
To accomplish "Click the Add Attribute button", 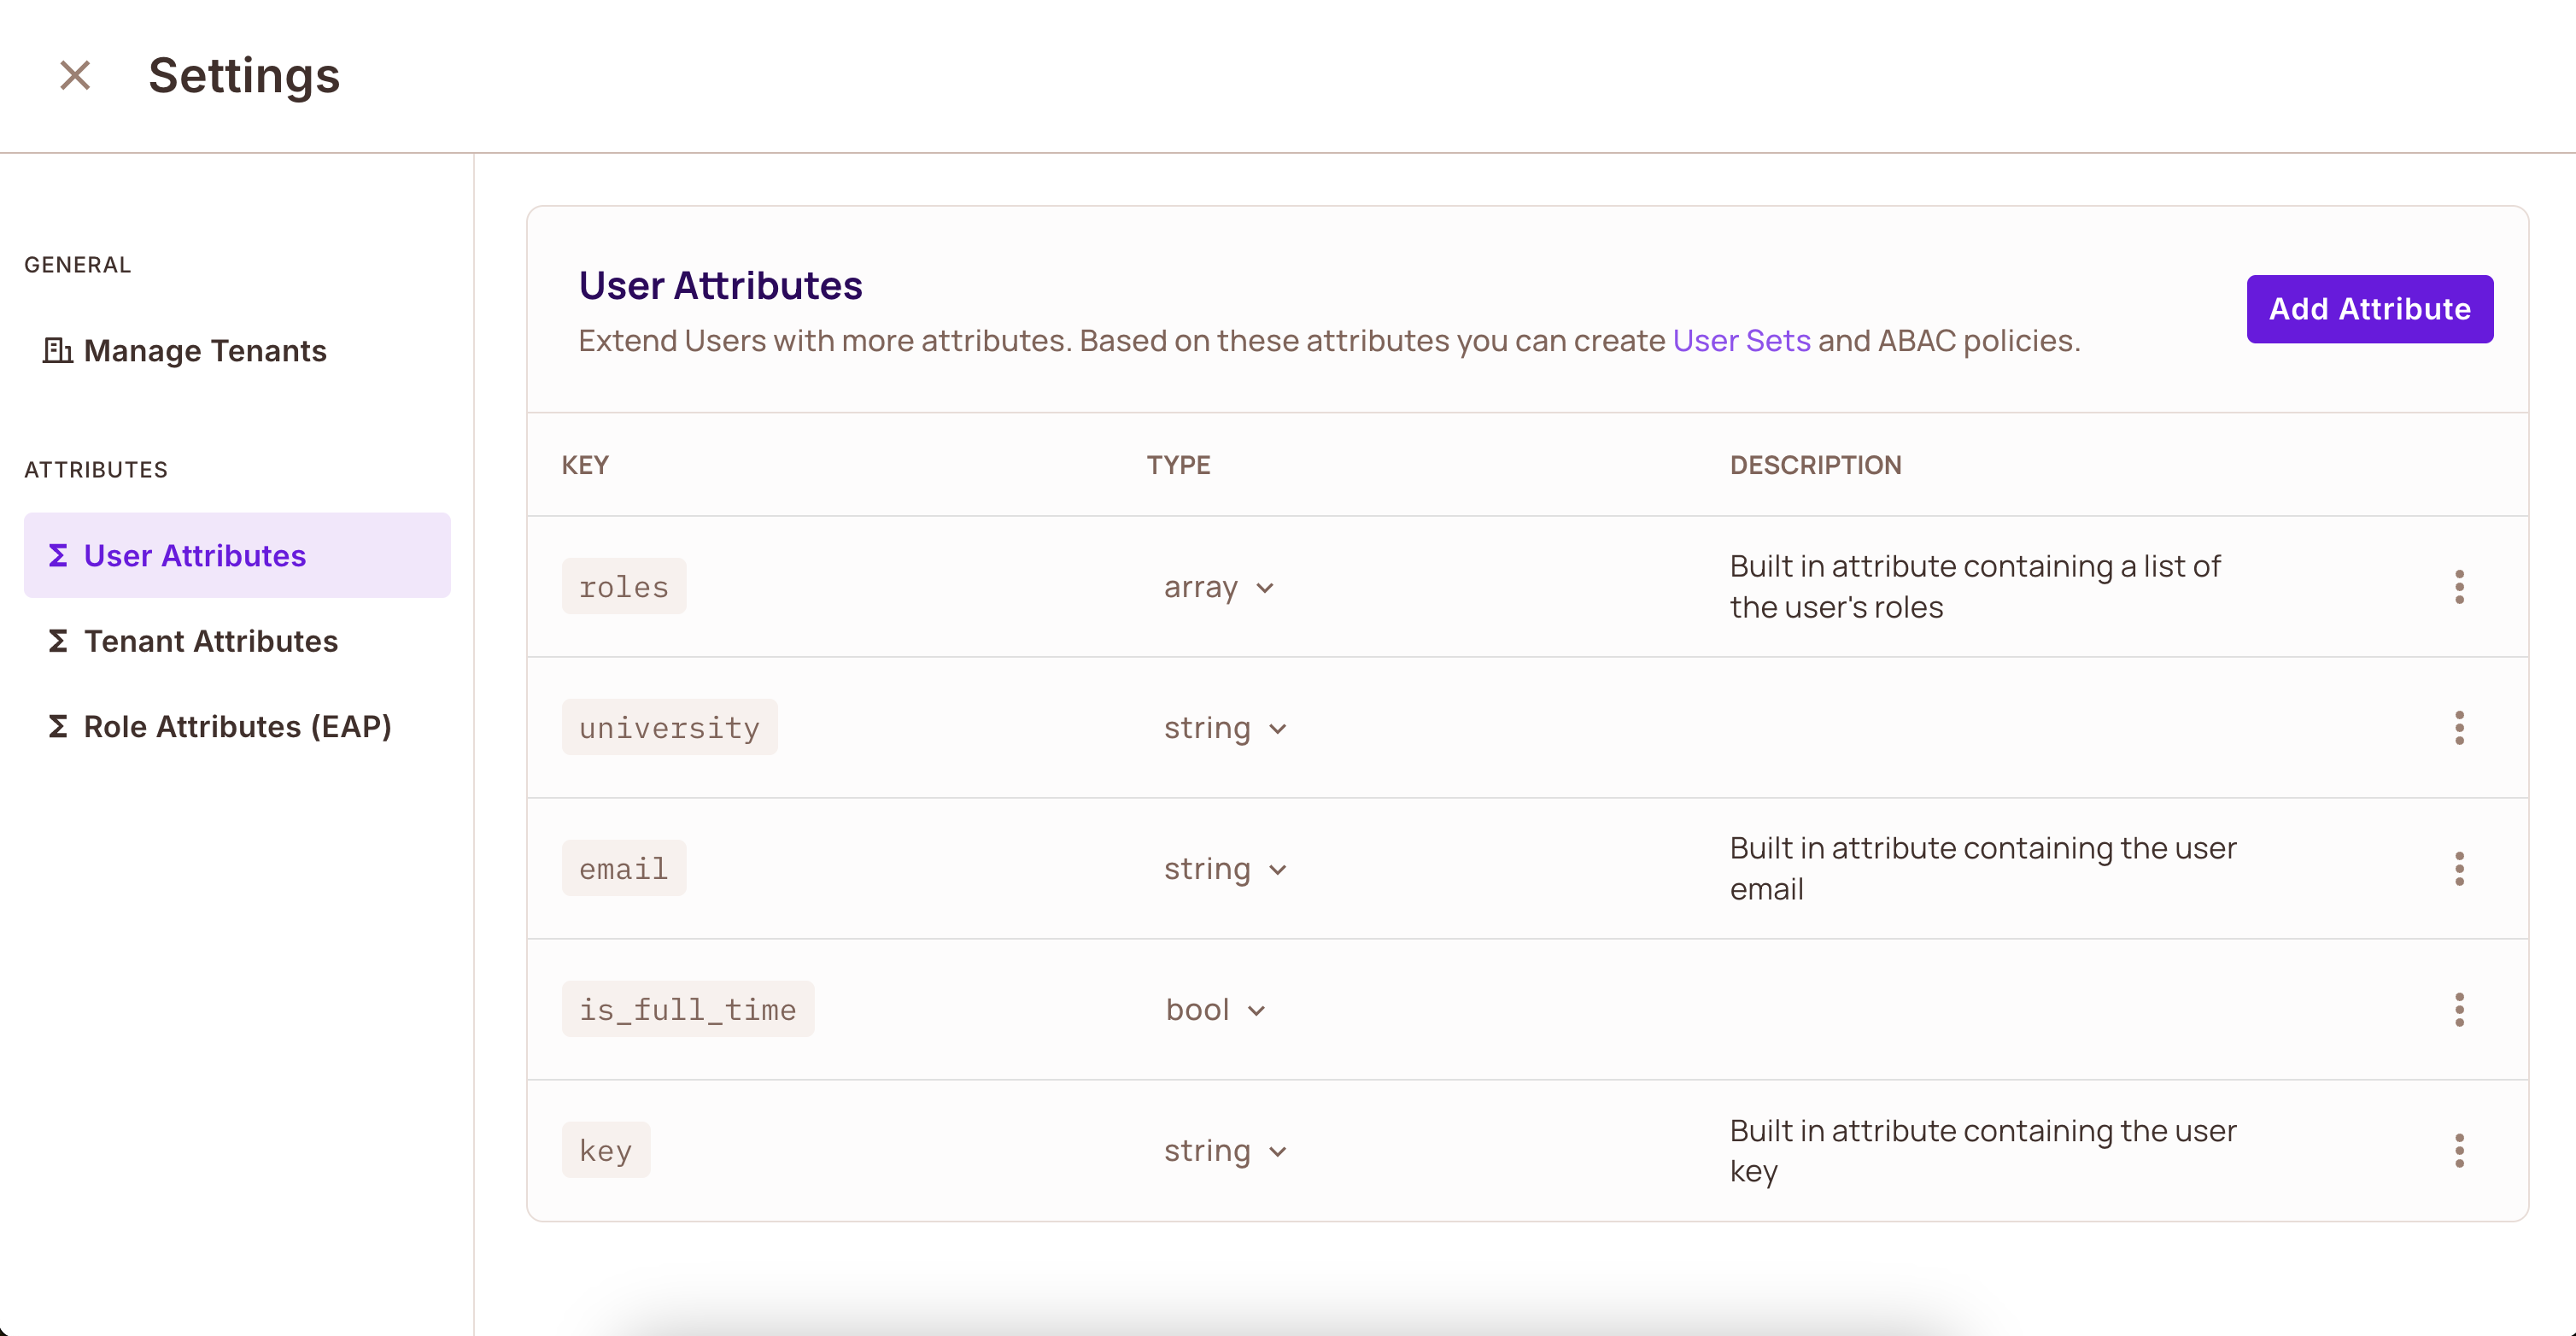I will 2370,309.
